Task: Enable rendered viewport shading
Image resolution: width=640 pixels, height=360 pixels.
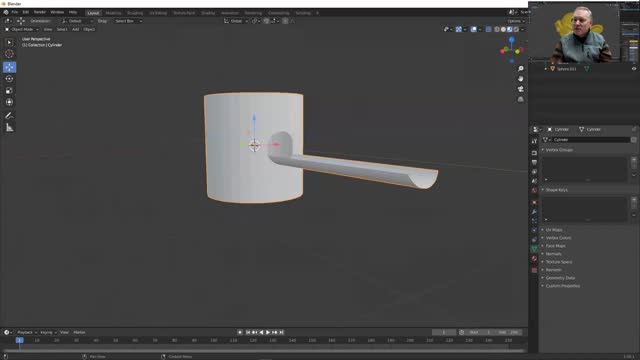Action: click(516, 29)
